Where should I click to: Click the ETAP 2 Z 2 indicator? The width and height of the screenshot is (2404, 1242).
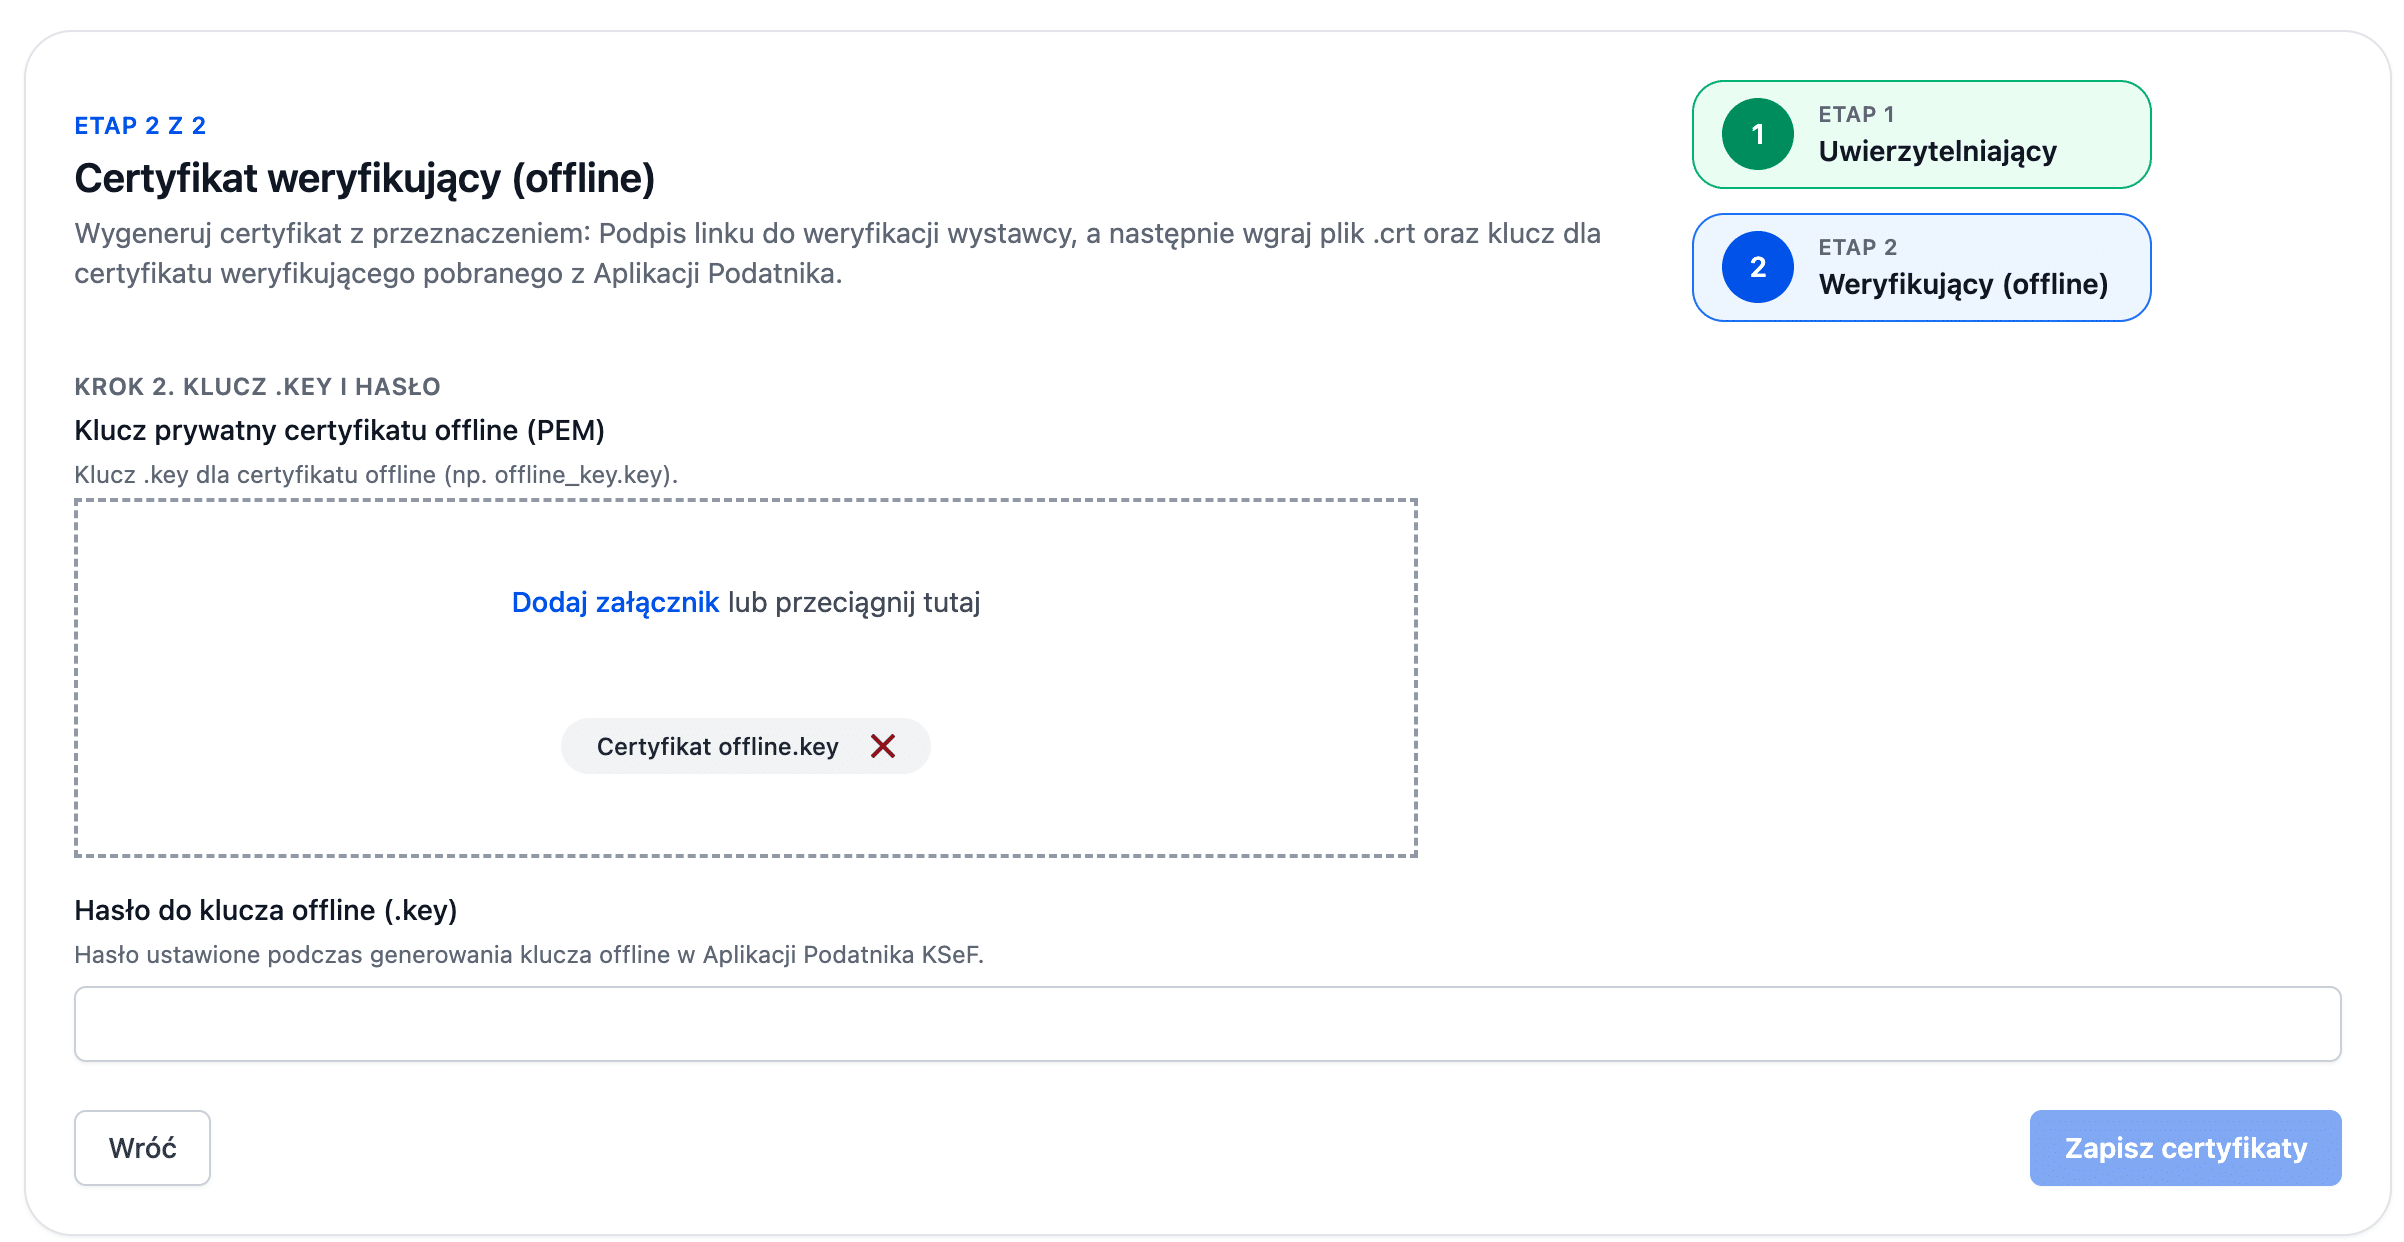tap(140, 125)
